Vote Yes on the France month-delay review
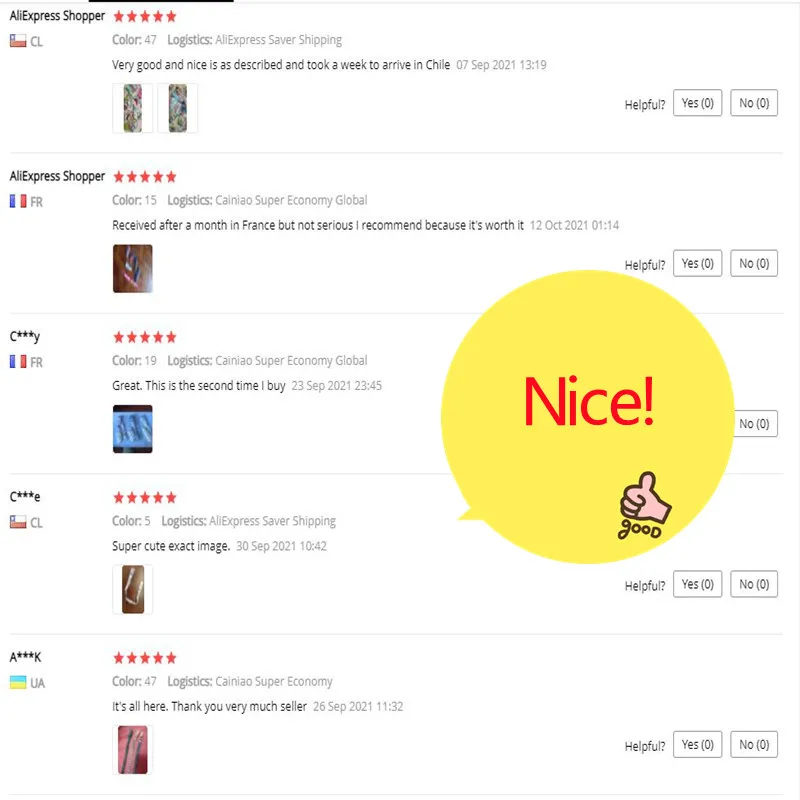This screenshot has width=800, height=800. (697, 263)
